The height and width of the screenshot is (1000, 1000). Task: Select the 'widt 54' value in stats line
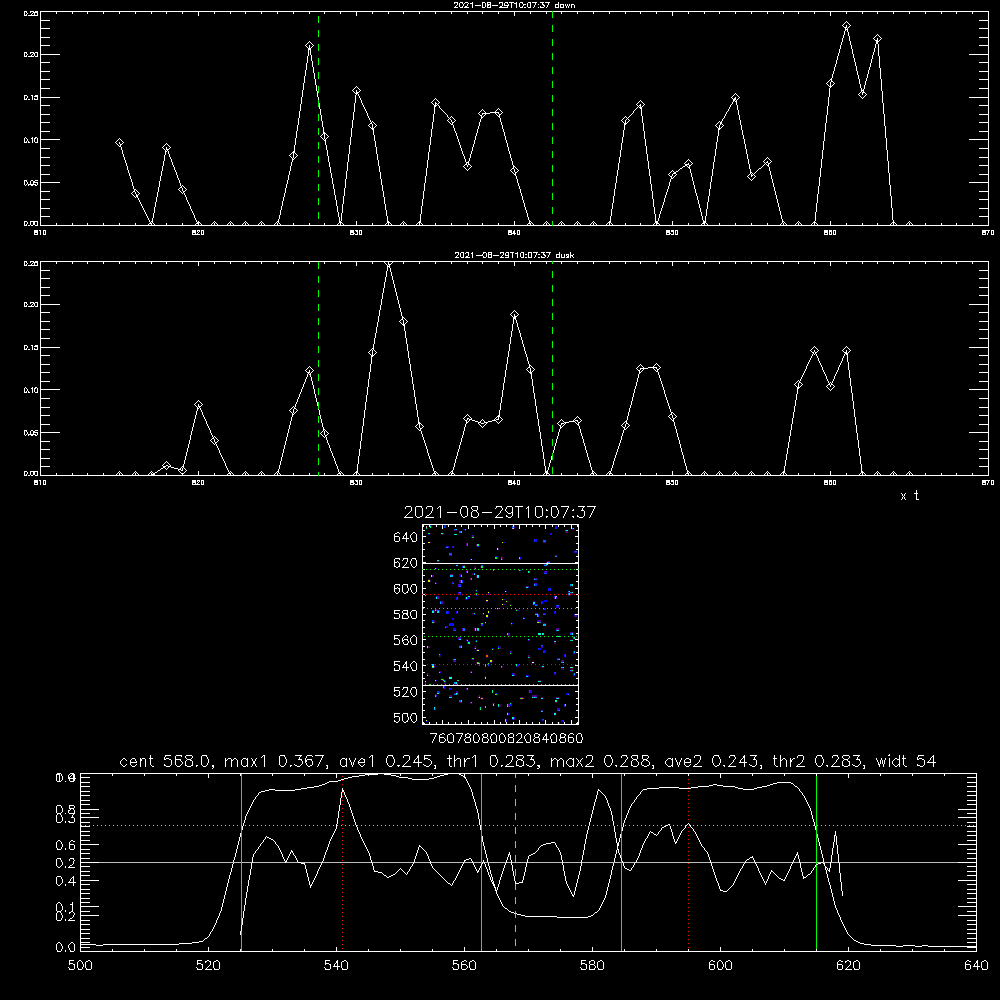click(x=906, y=761)
